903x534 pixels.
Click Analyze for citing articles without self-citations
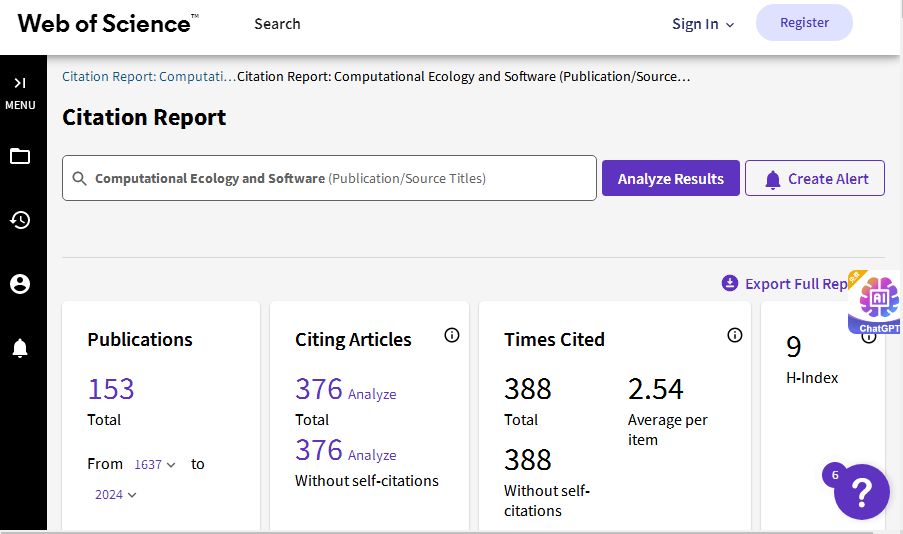click(372, 455)
